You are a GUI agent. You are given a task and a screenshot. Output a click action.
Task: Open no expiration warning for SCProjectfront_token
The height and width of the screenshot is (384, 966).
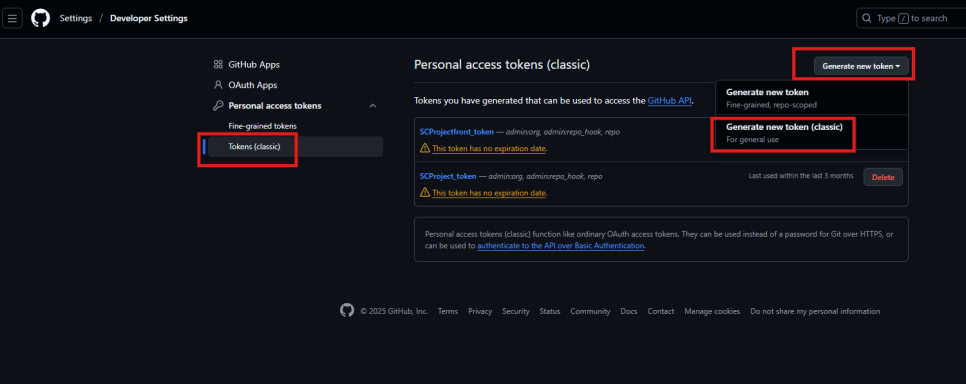click(489, 149)
